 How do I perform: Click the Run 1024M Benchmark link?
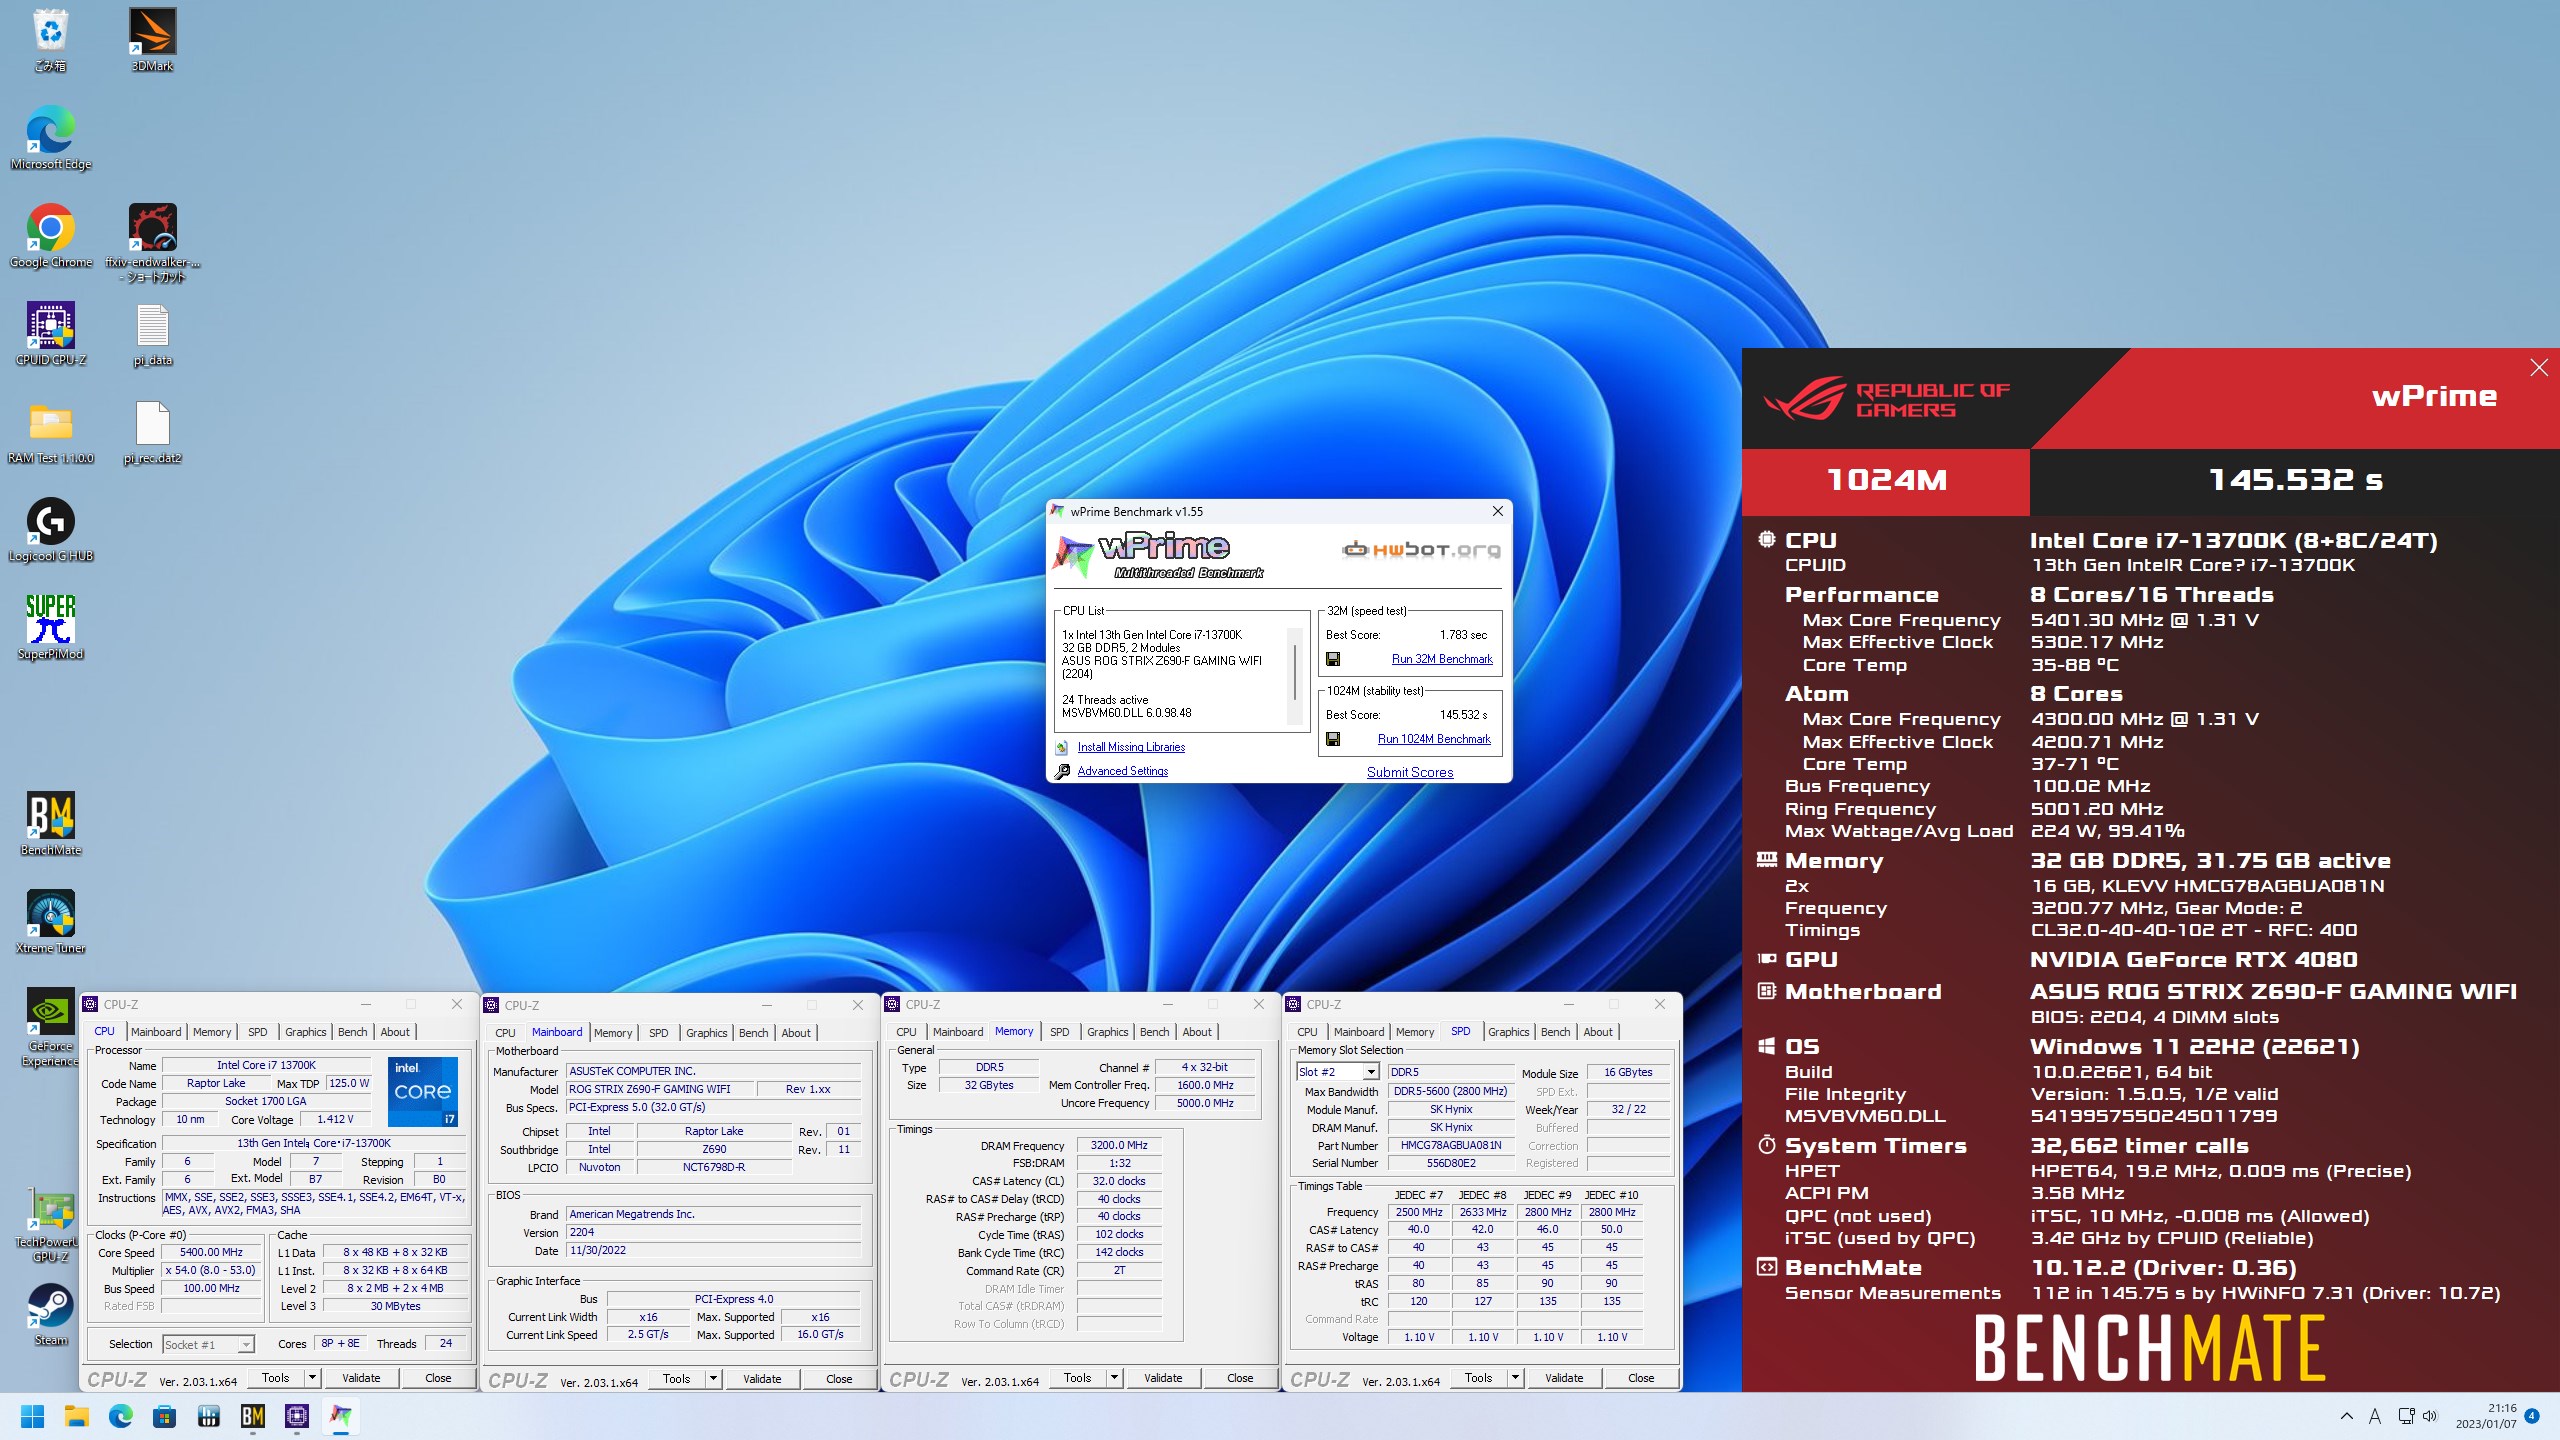point(1434,739)
